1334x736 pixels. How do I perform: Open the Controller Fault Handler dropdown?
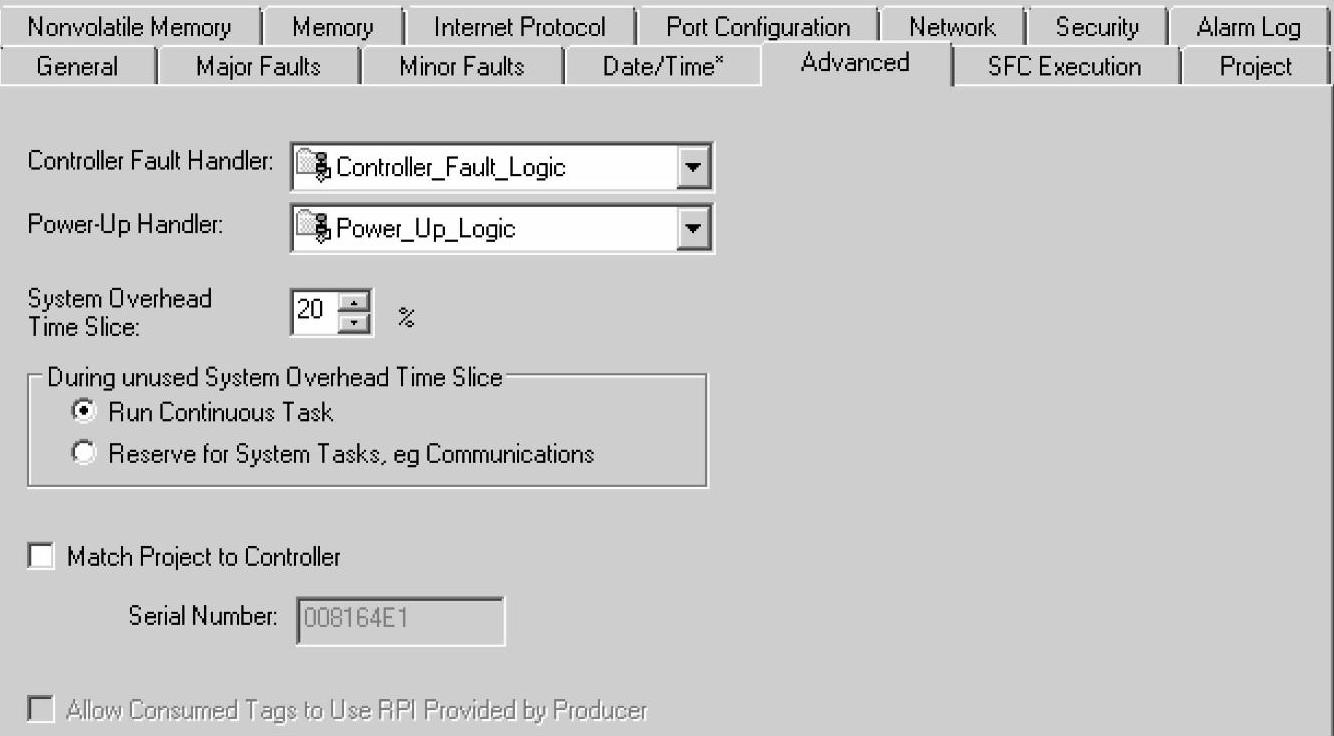pyautogui.click(x=692, y=167)
